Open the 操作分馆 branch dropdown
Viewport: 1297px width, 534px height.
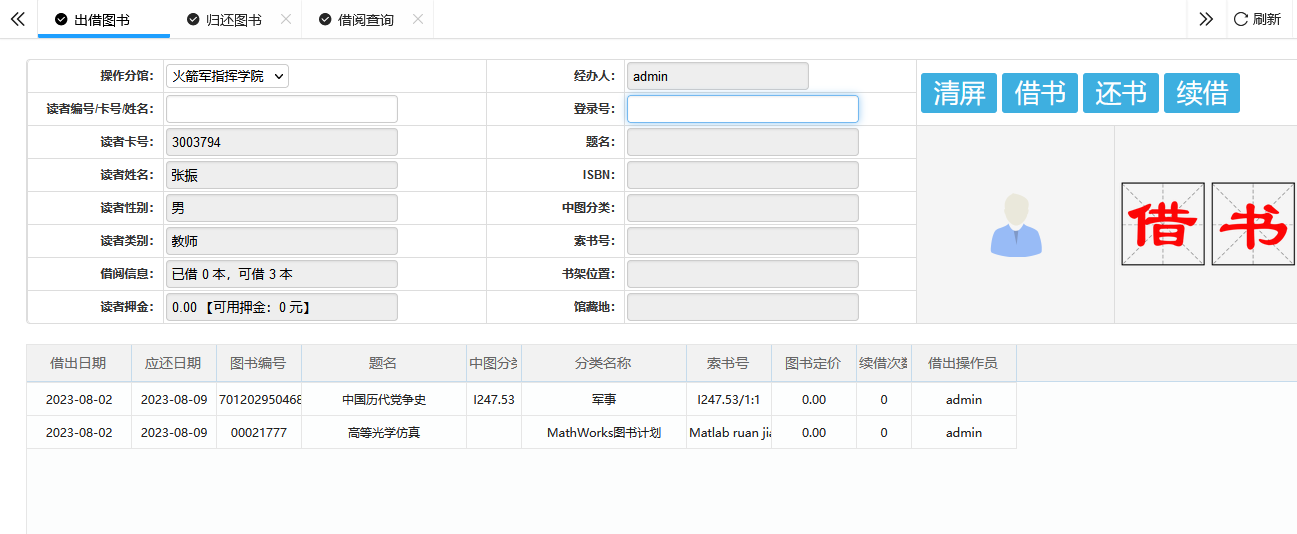click(227, 76)
